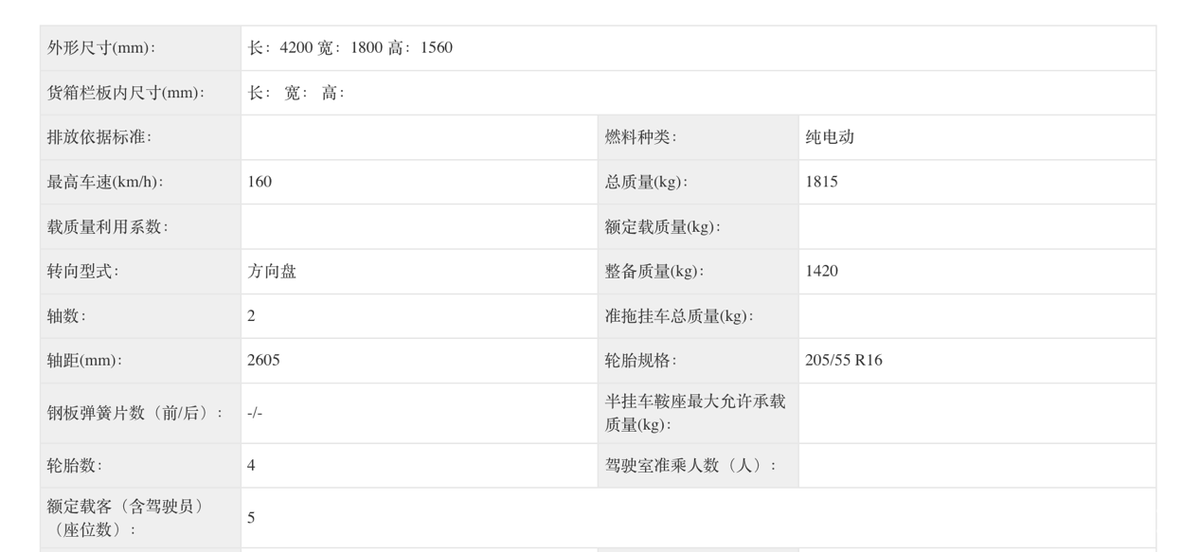Select the 方向盘 steering value

tap(272, 271)
